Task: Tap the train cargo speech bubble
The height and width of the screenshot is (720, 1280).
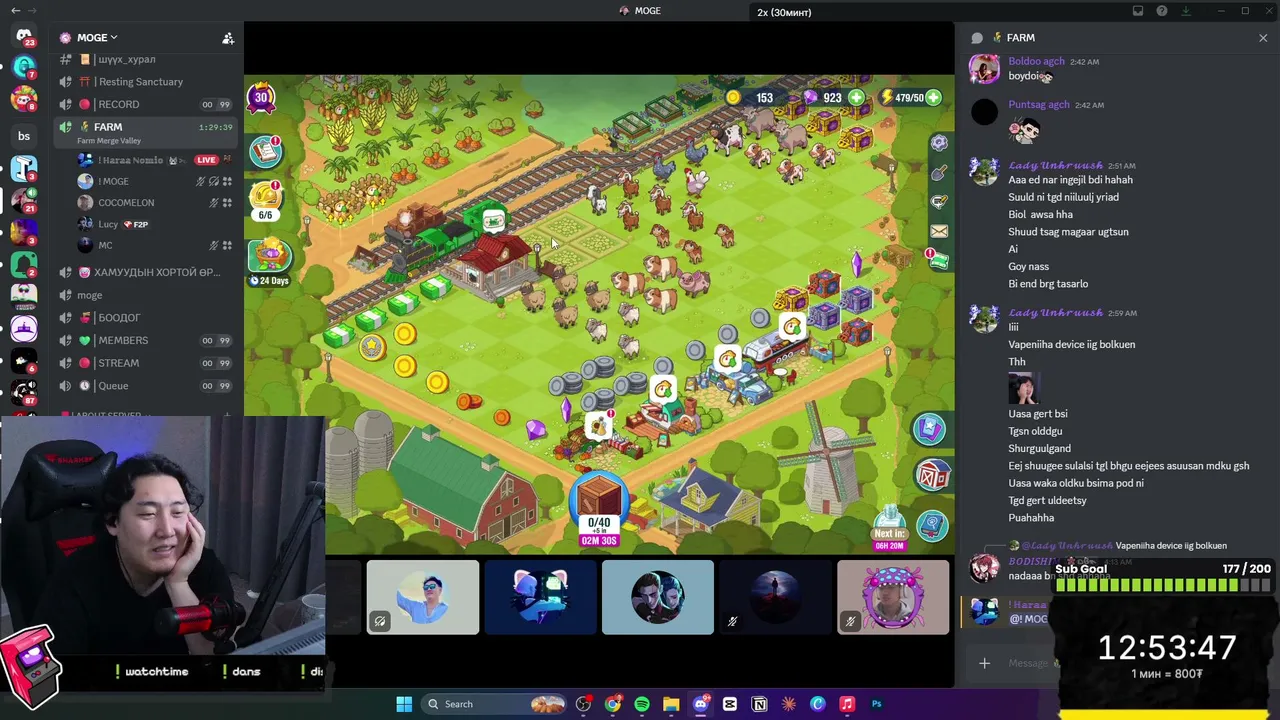Action: click(x=494, y=219)
